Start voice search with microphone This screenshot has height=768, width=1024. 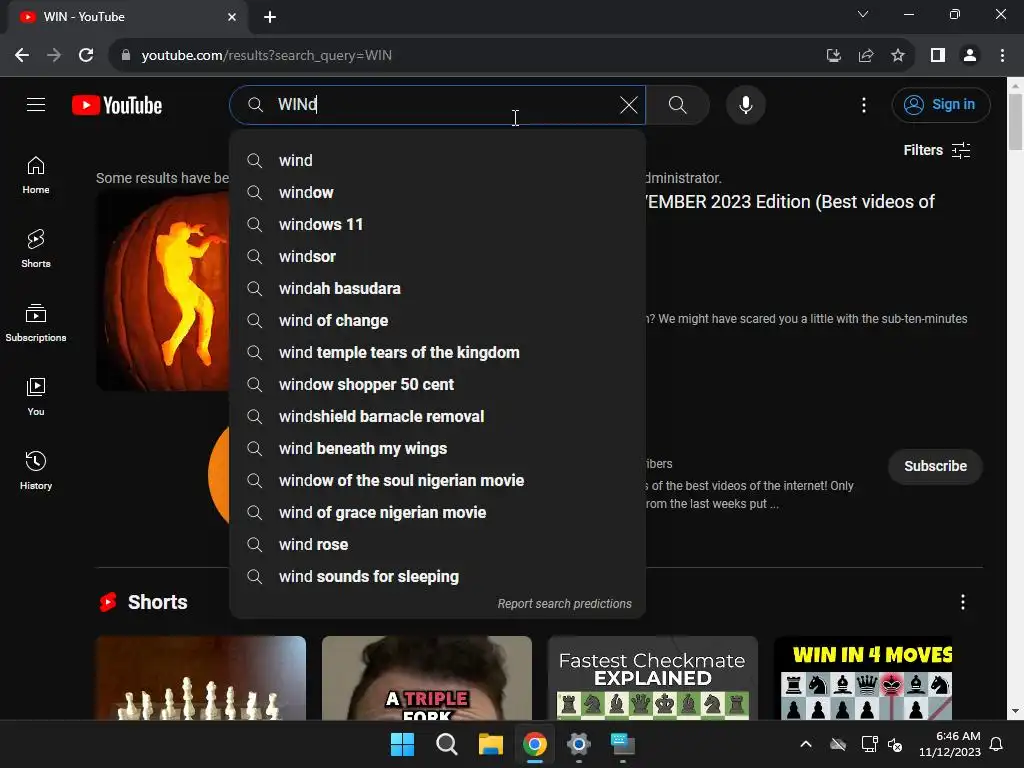(745, 104)
